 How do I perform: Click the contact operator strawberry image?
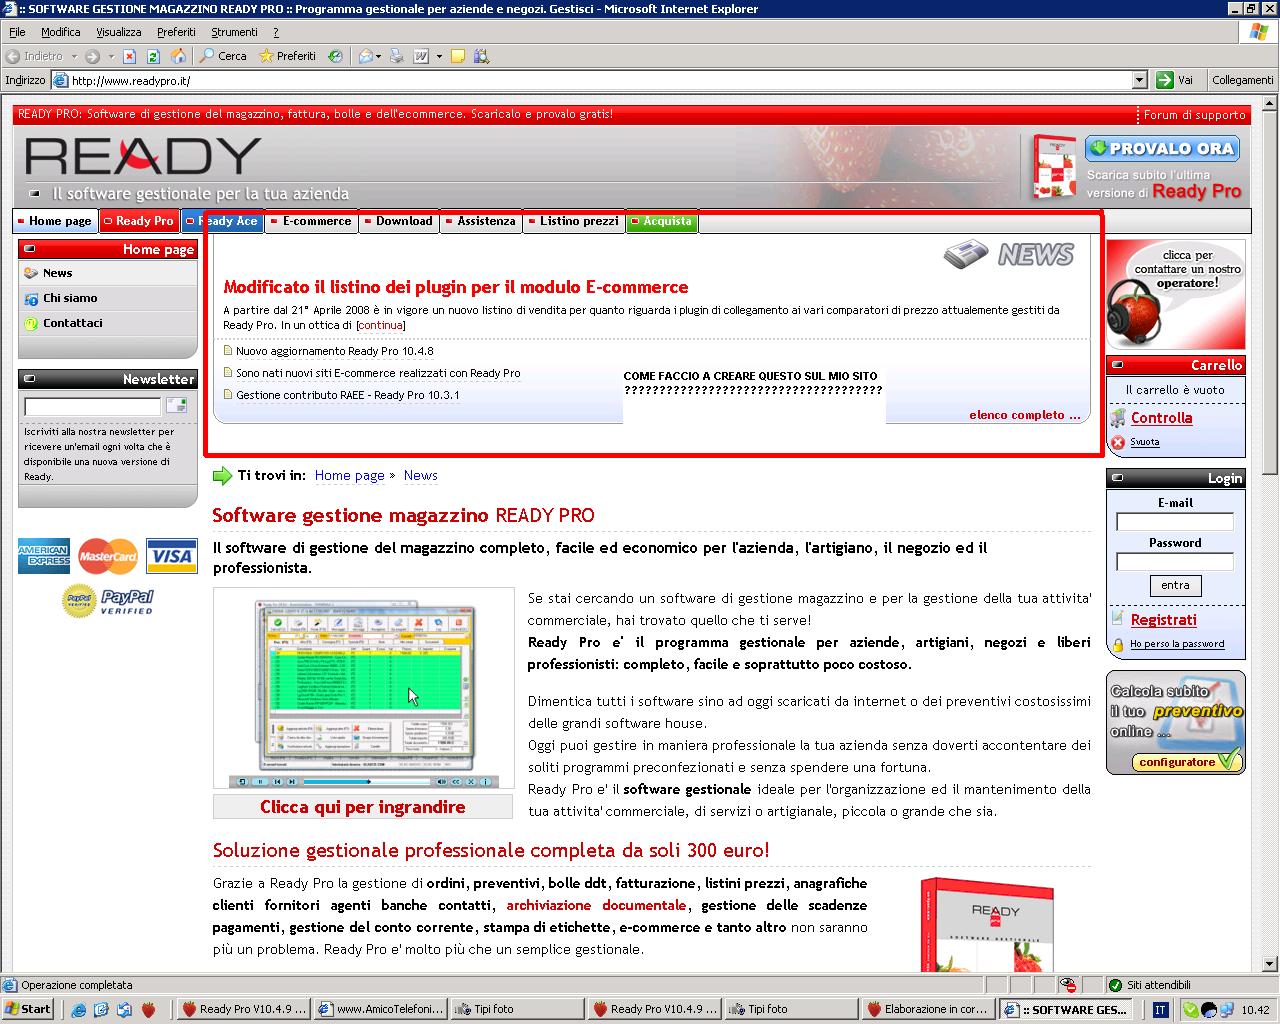[x=1176, y=295]
